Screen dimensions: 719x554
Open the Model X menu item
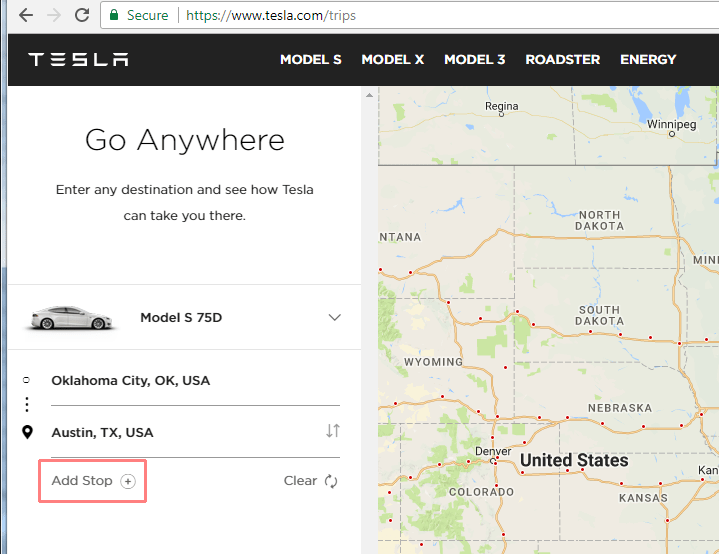click(393, 60)
